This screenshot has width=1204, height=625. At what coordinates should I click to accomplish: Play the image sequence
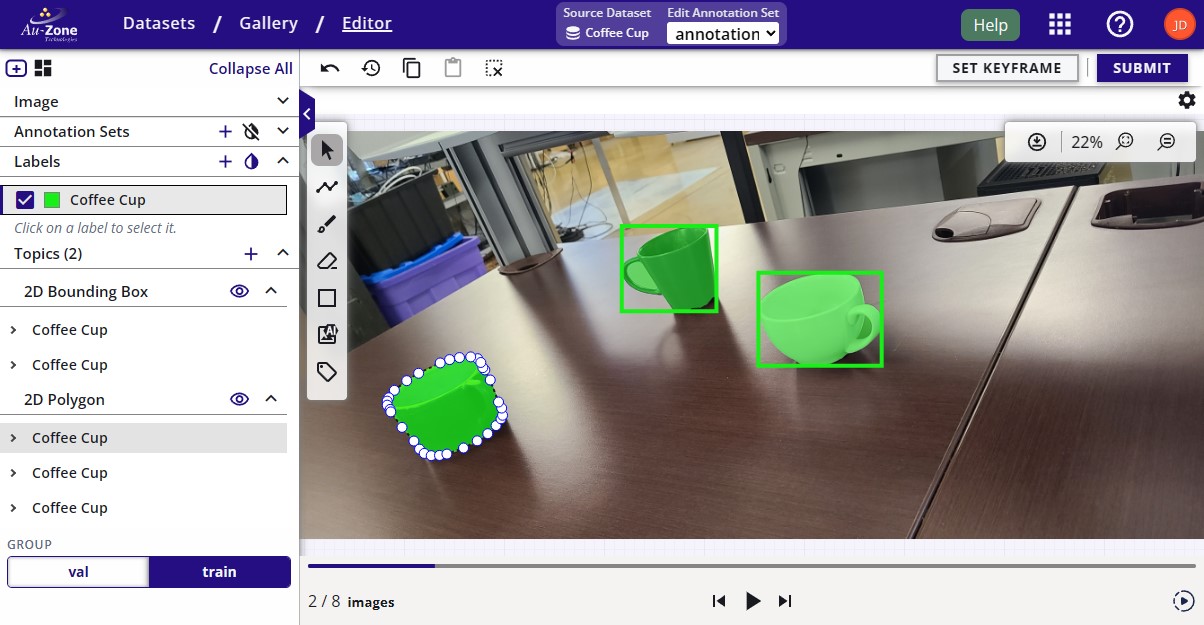753,601
